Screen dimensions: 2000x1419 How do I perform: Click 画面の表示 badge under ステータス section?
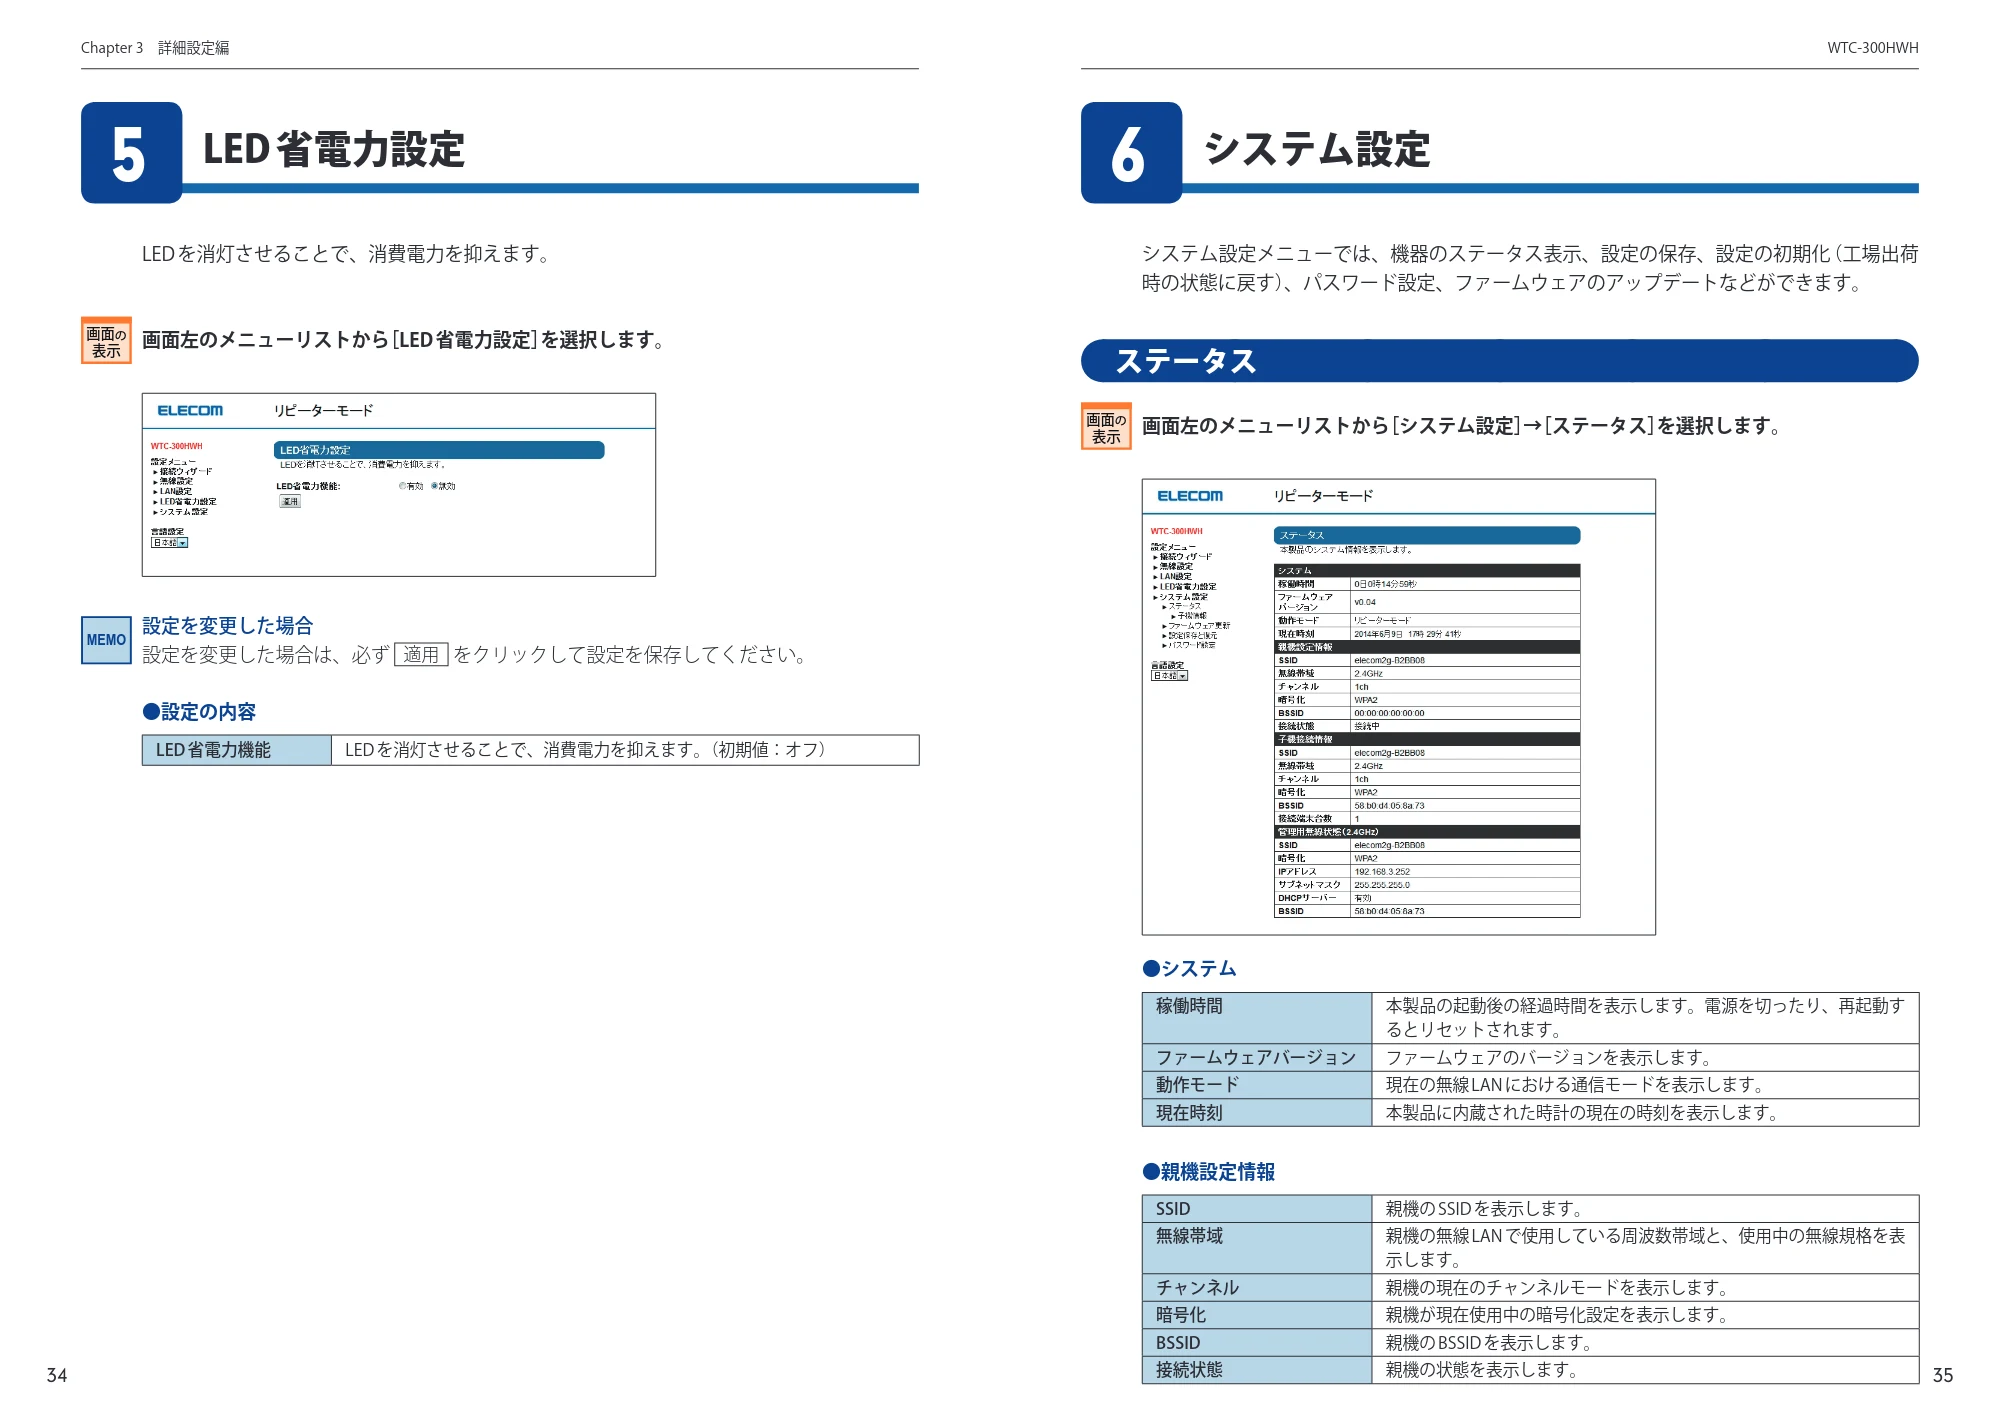(1106, 426)
